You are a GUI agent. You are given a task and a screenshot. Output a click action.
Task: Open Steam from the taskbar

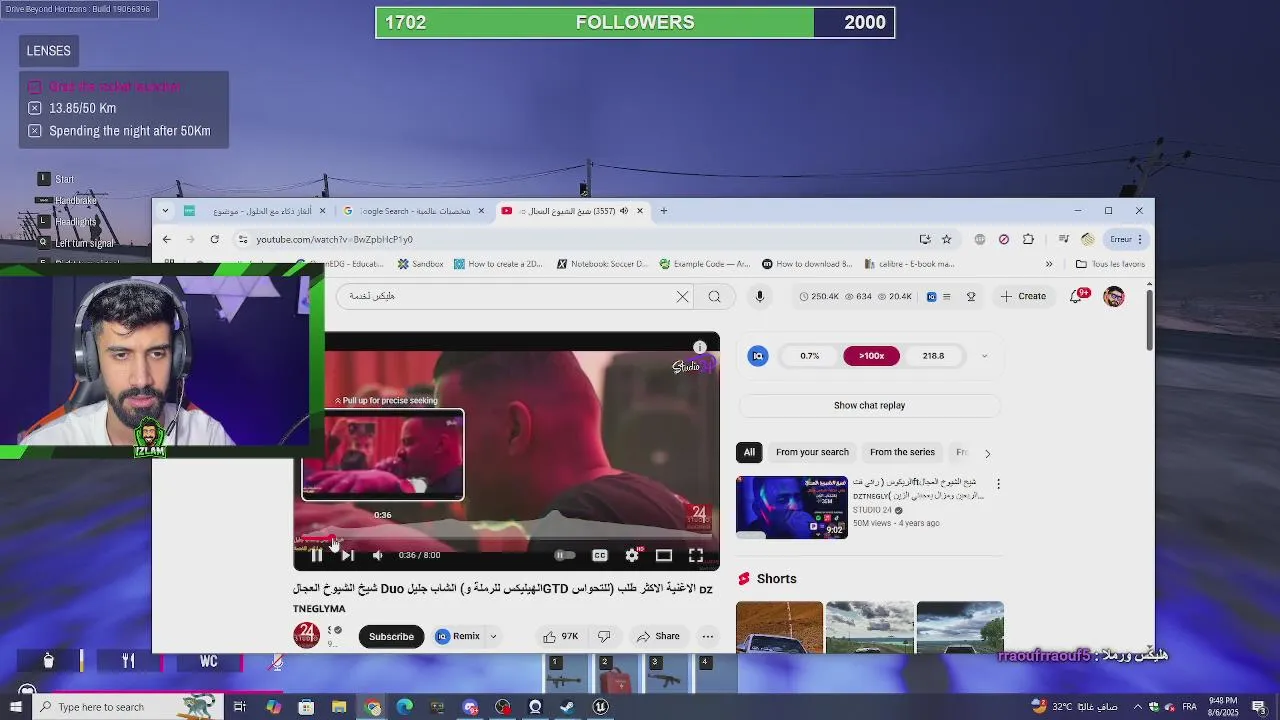click(x=567, y=707)
